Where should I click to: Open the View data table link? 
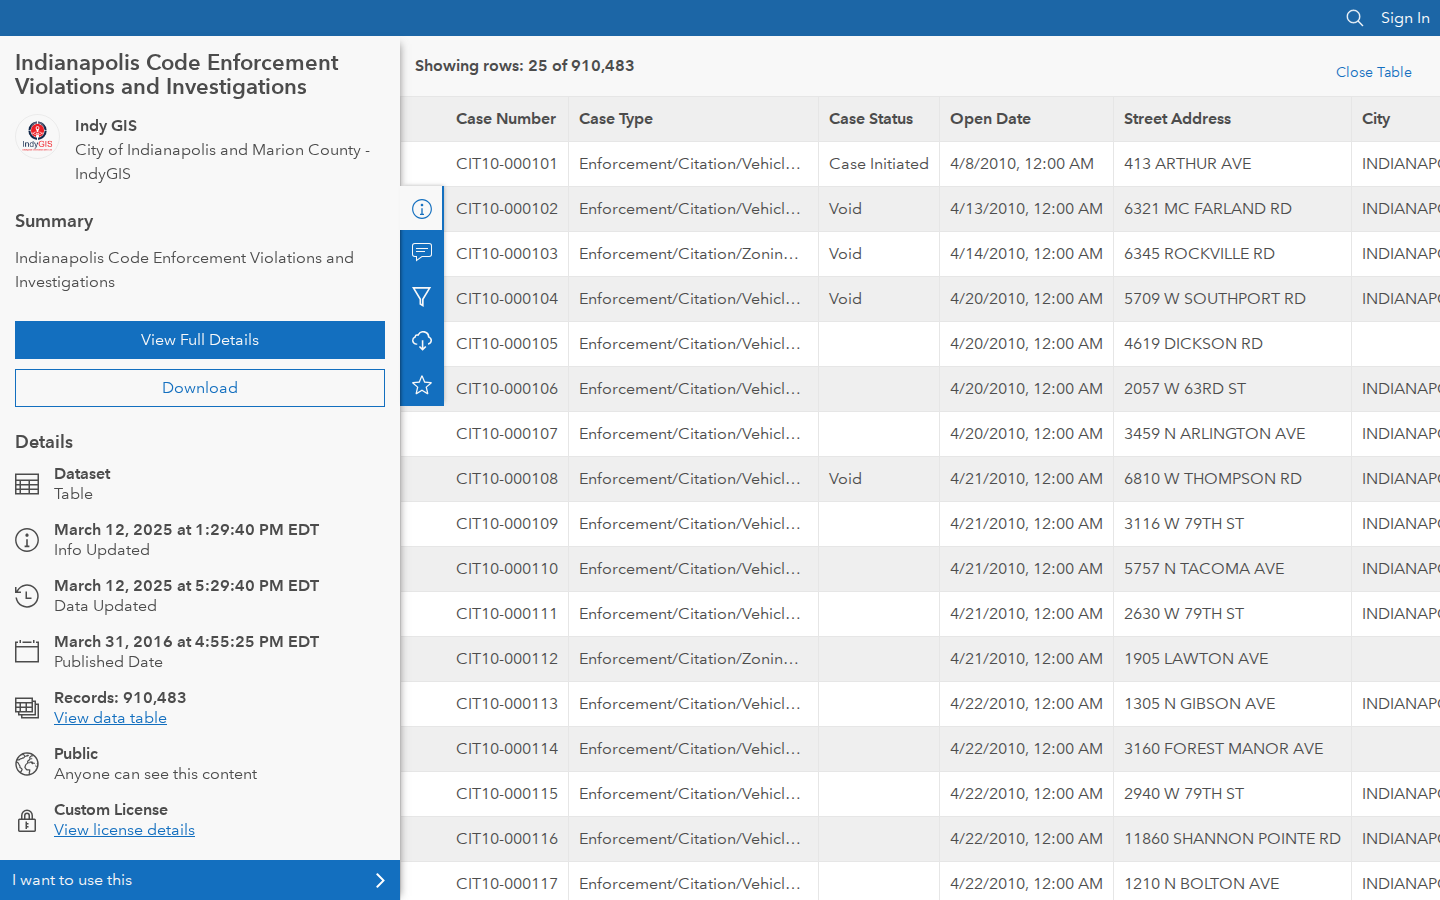[x=110, y=718]
